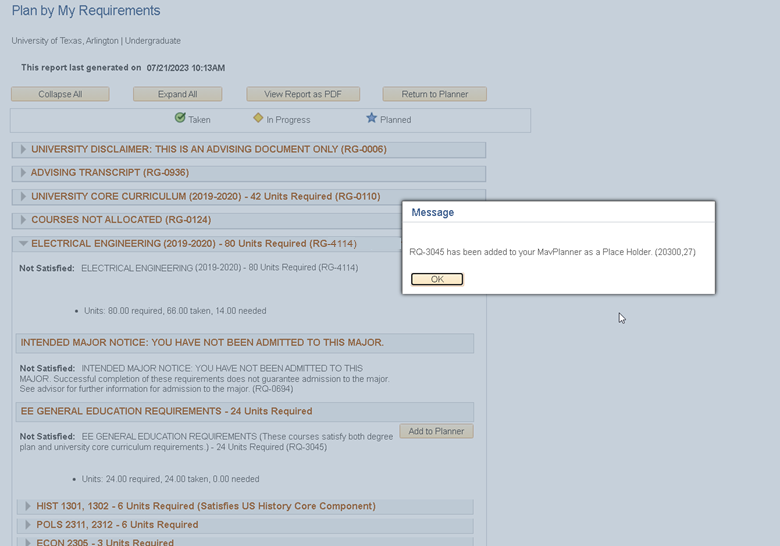
Task: Expand the Advising Transcript section
Action: coord(23,173)
